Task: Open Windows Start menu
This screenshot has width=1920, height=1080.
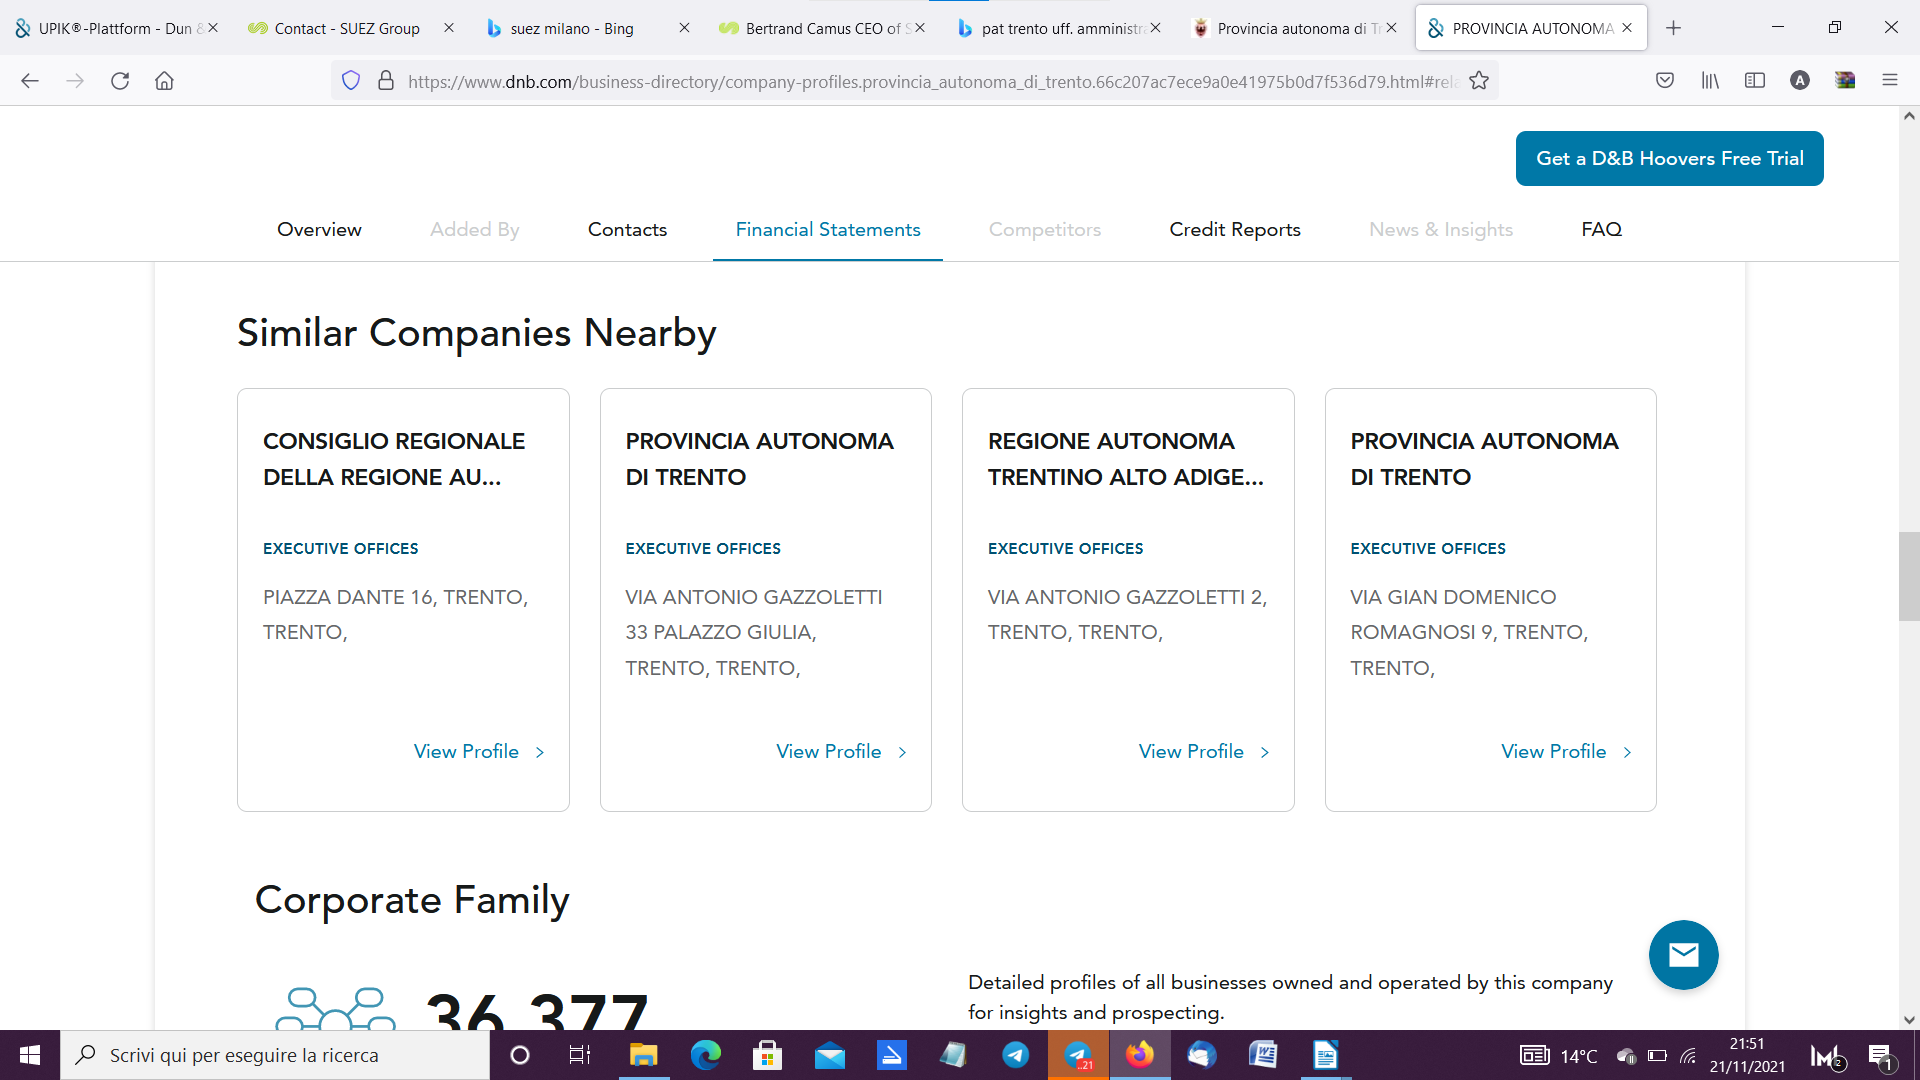Action: pos(30,1055)
